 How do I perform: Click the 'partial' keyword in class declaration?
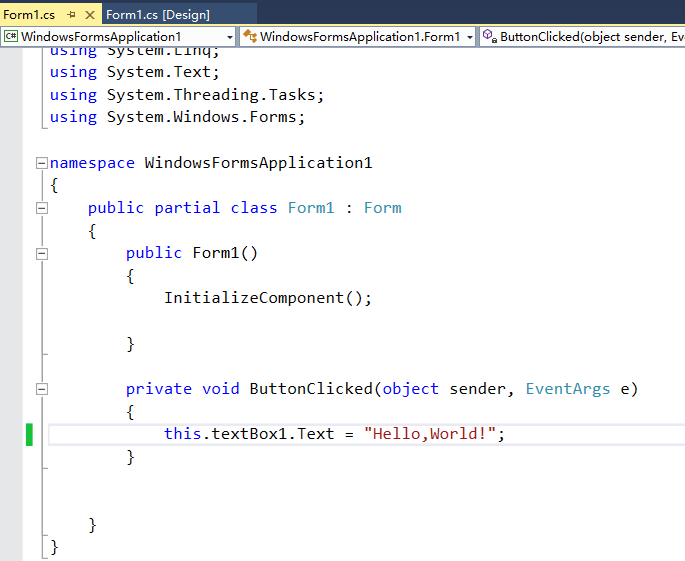point(187,208)
